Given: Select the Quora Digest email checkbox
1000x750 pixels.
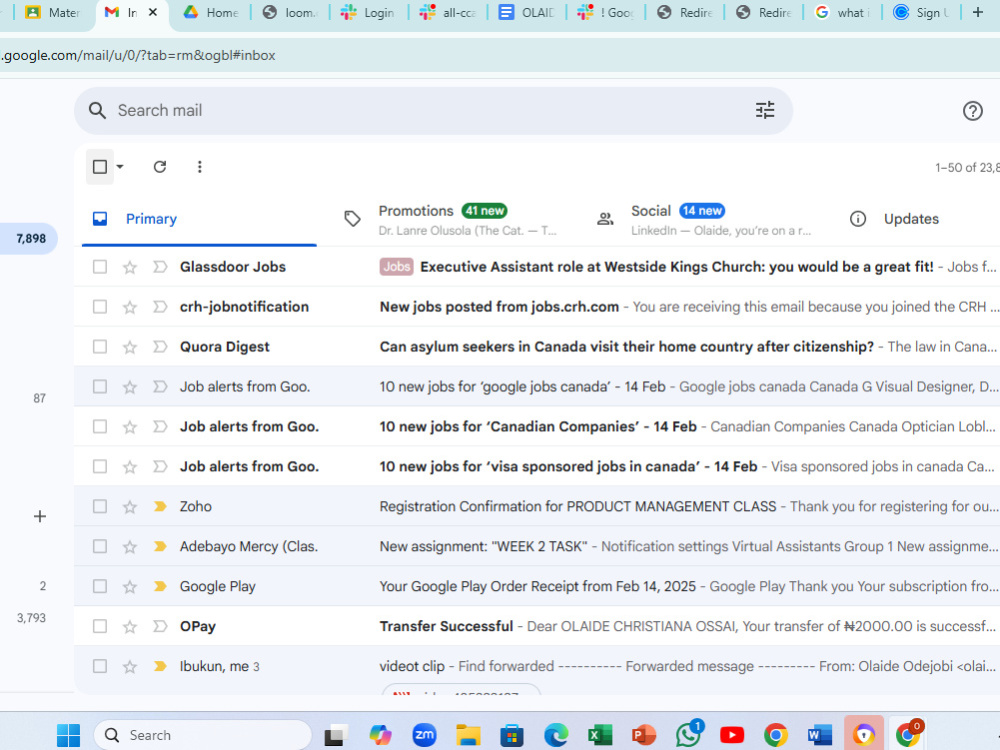Looking at the screenshot, I should tap(99, 346).
